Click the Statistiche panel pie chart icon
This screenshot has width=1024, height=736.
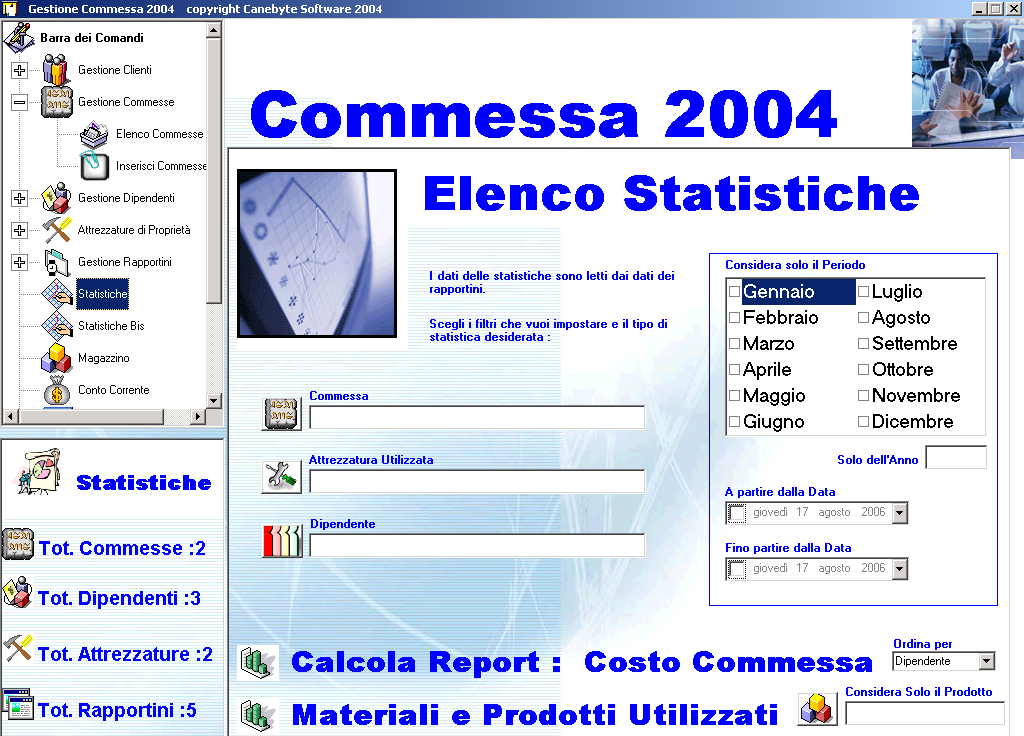[x=39, y=472]
